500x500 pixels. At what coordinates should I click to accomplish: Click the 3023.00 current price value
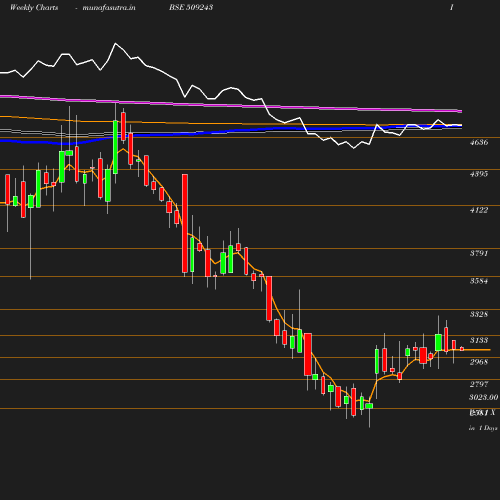484,397
